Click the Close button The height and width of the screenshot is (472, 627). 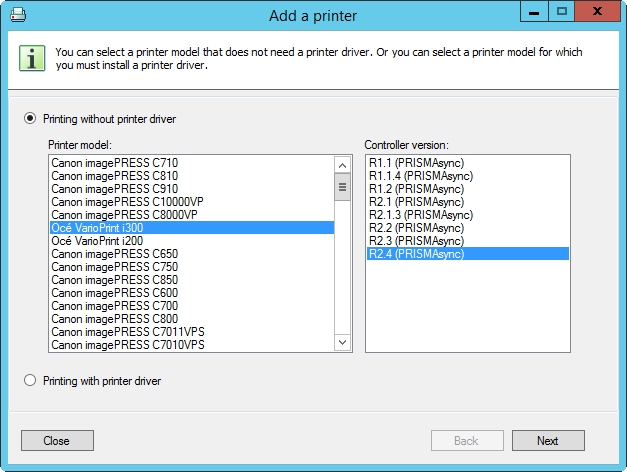coord(57,440)
